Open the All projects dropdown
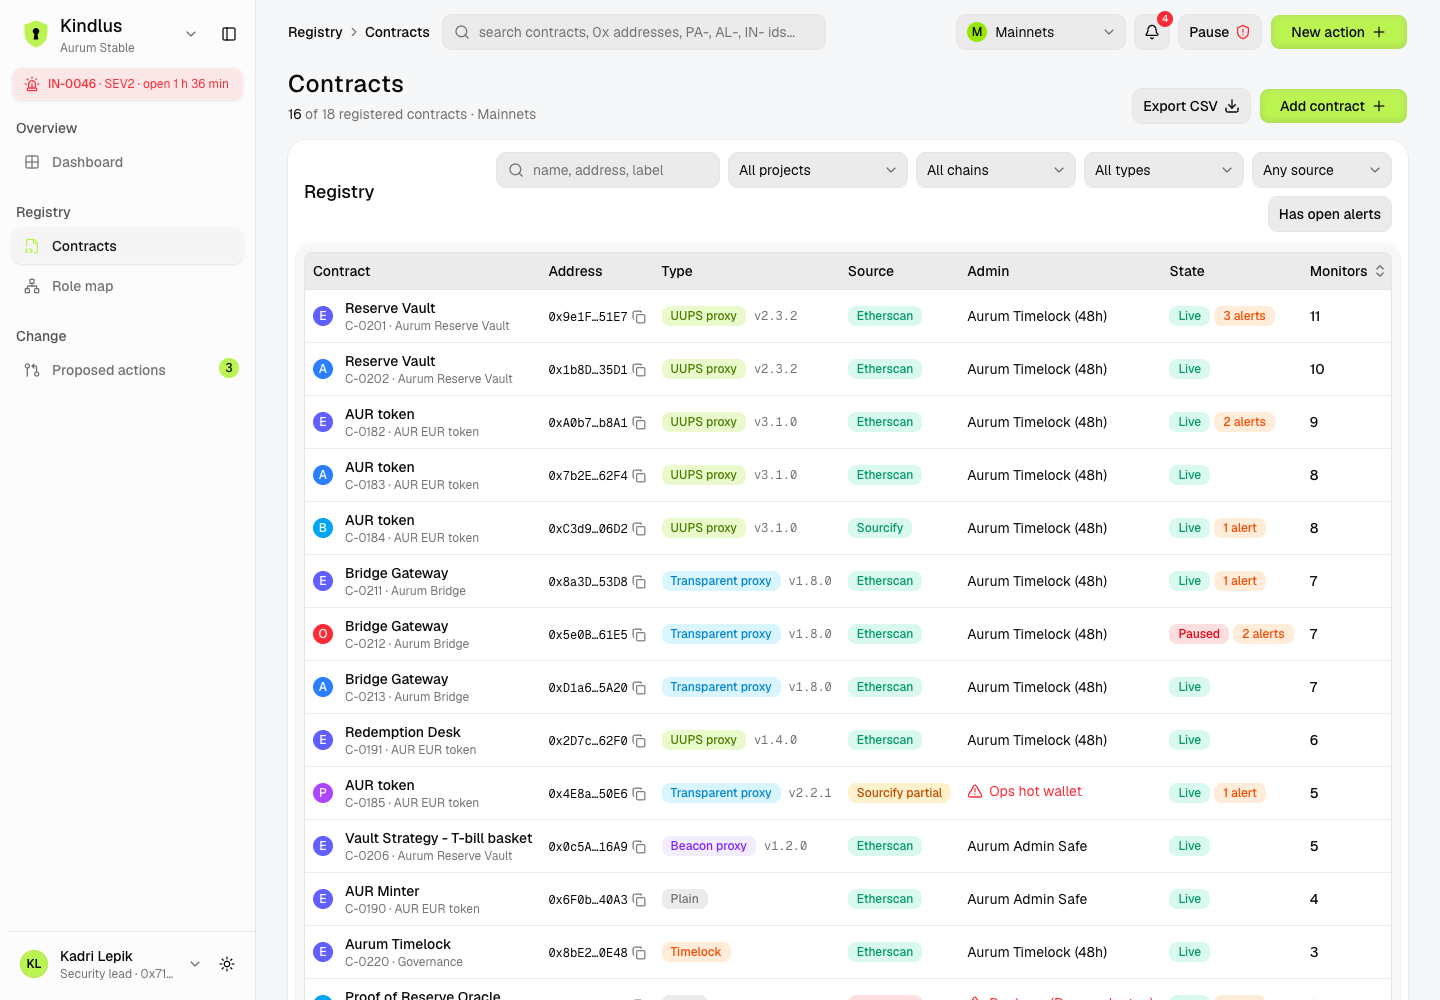The image size is (1440, 1000). click(817, 170)
